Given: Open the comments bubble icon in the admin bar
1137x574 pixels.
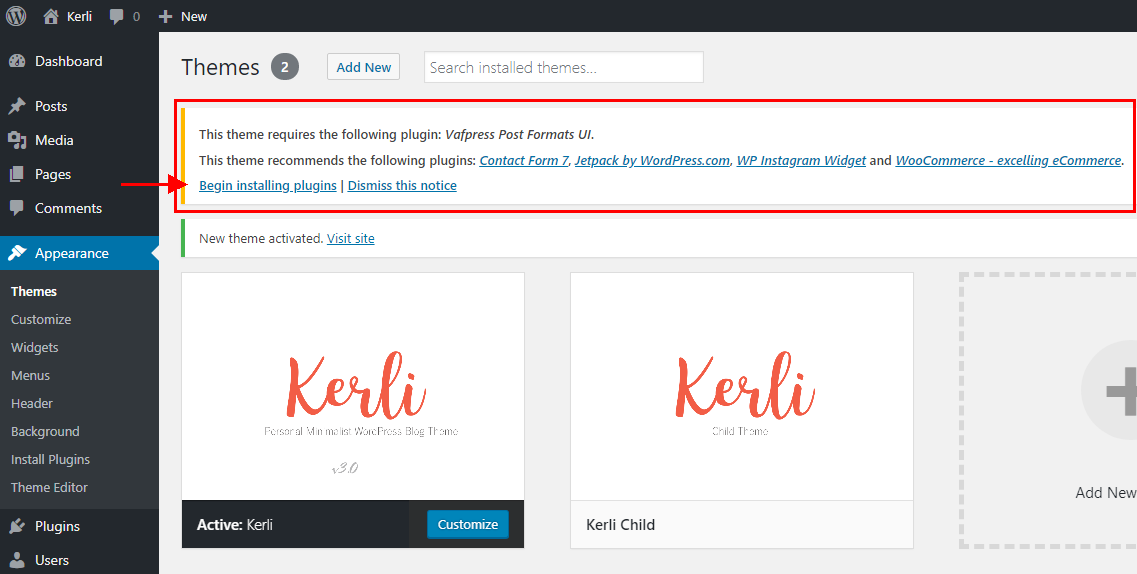Looking at the screenshot, I should tap(116, 17).
